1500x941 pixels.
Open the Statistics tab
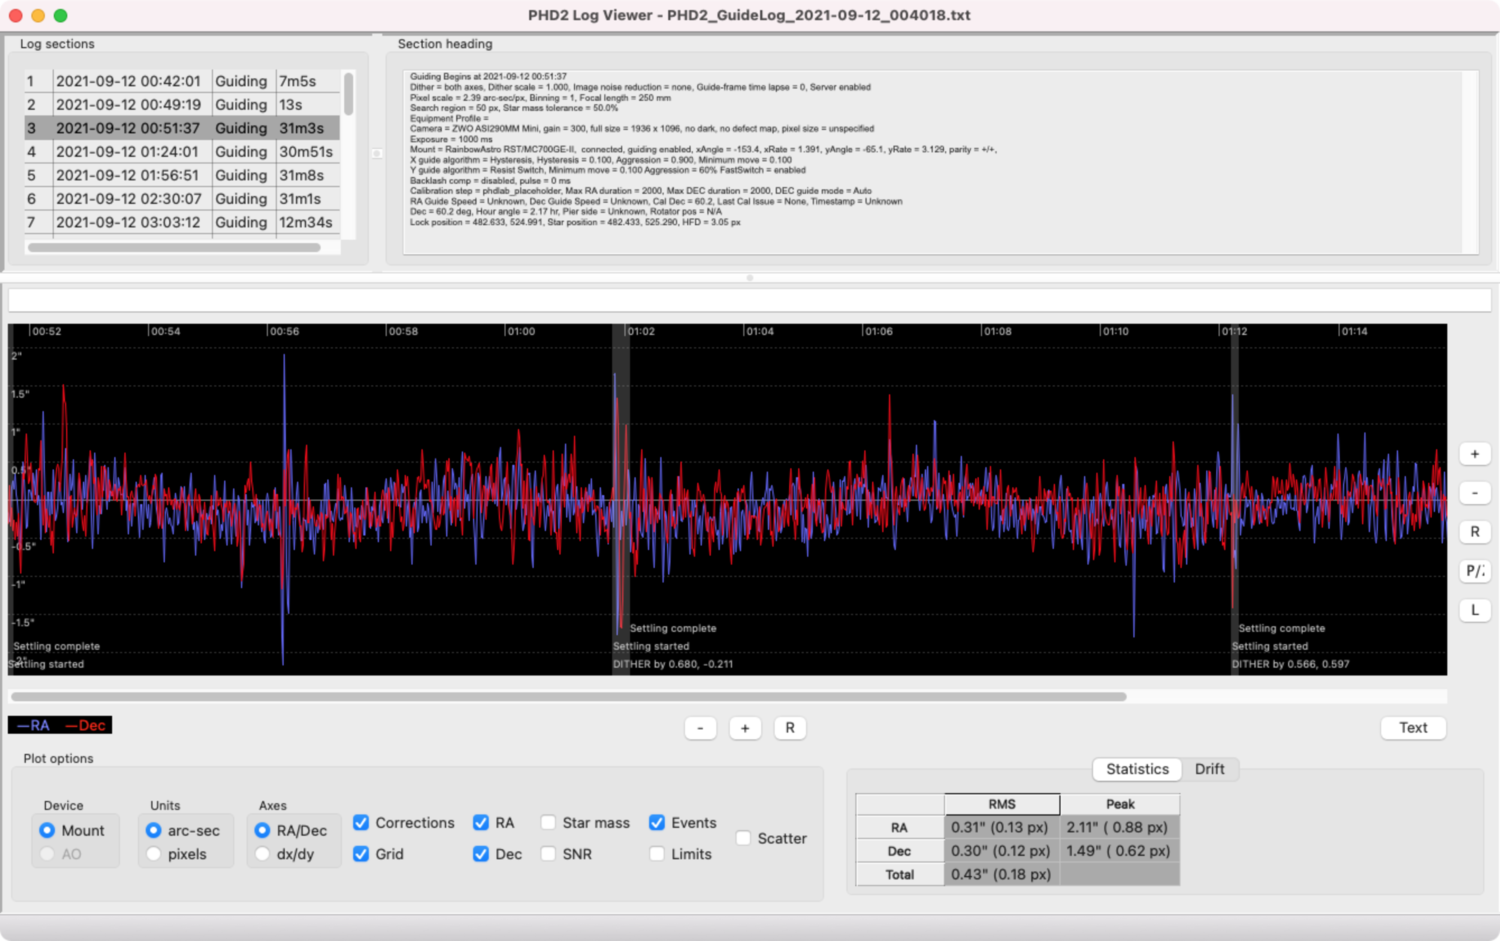(1137, 769)
